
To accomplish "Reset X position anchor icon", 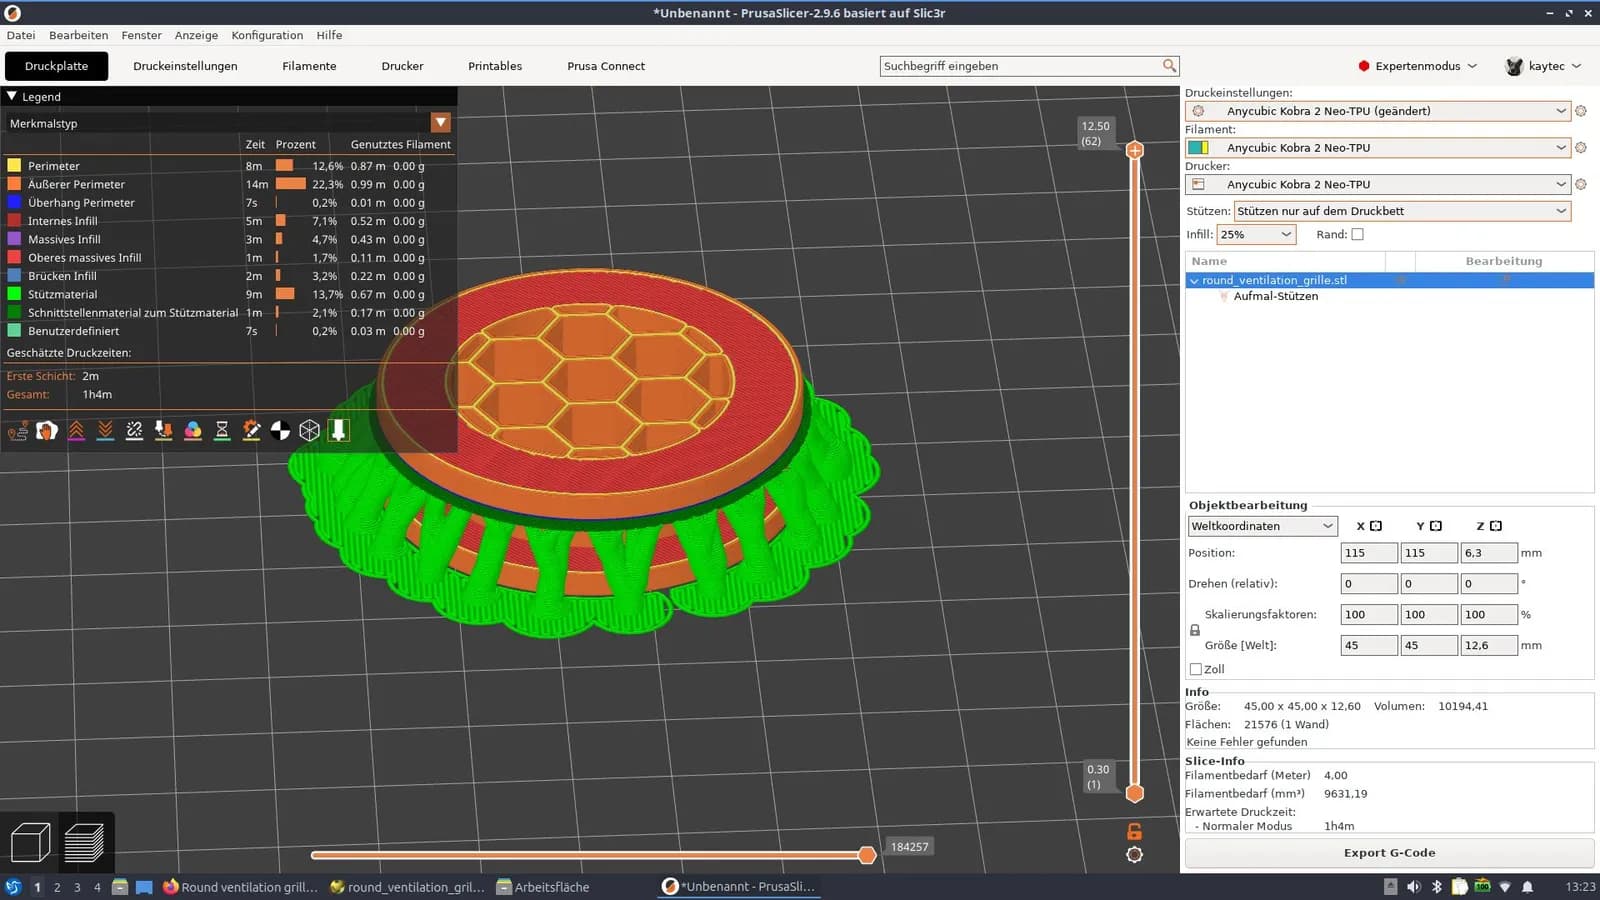I will tap(1376, 526).
